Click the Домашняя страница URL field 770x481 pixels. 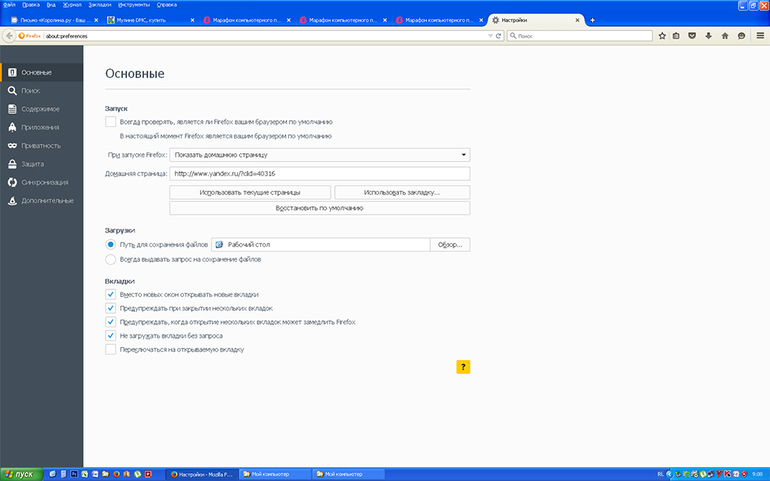pyautogui.click(x=320, y=173)
